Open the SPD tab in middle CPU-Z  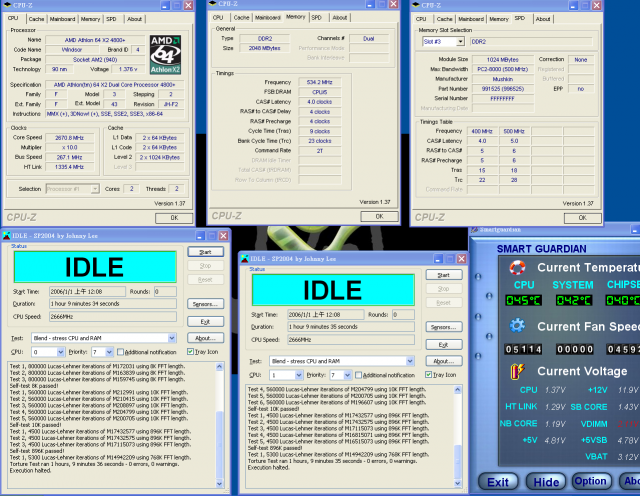pyautogui.click(x=317, y=18)
